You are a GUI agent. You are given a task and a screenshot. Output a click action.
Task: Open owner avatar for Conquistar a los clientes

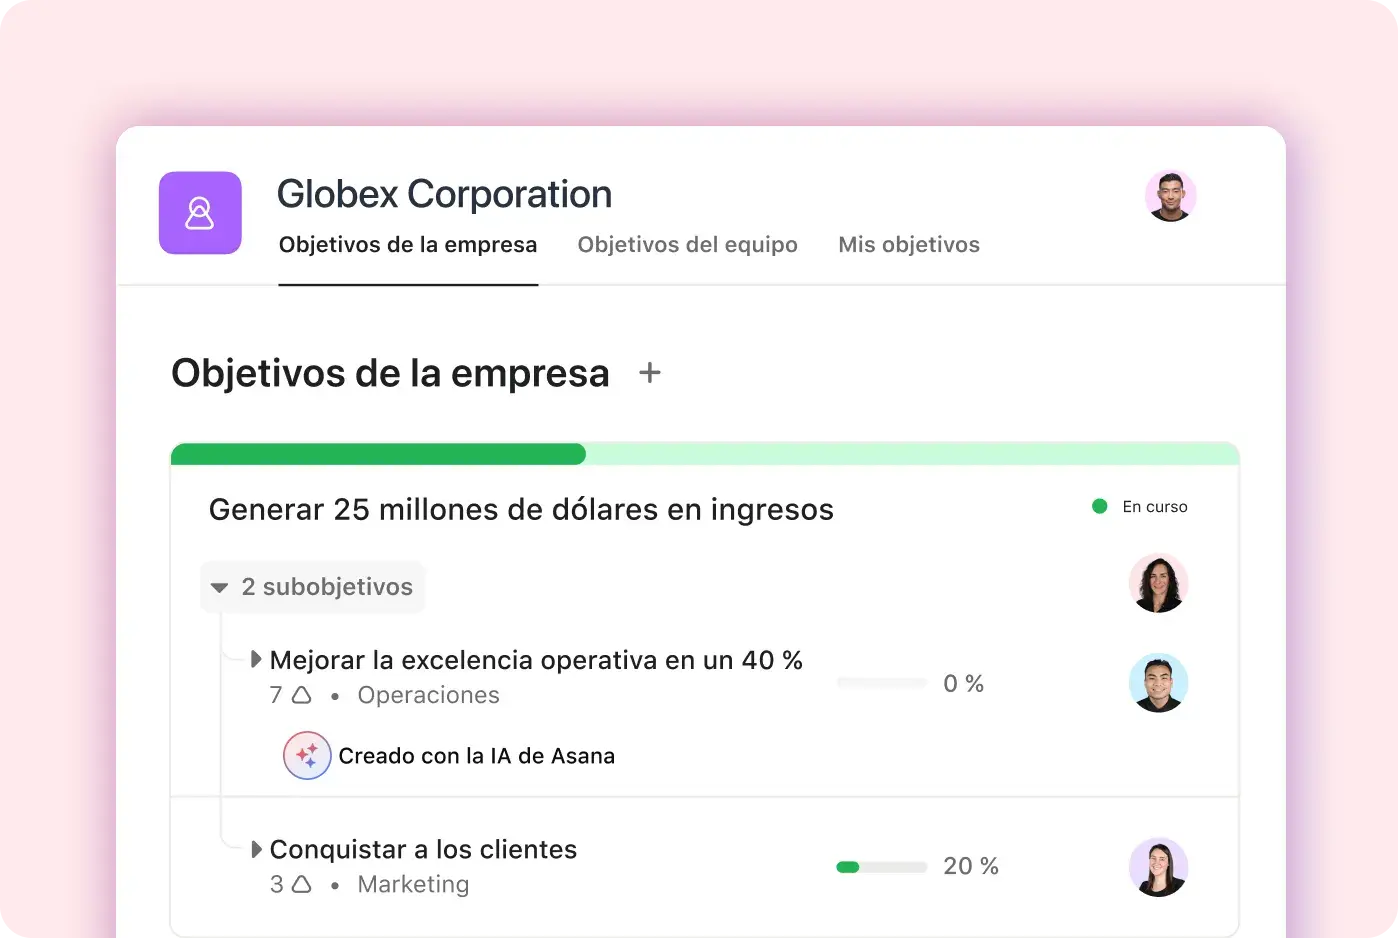(1158, 867)
